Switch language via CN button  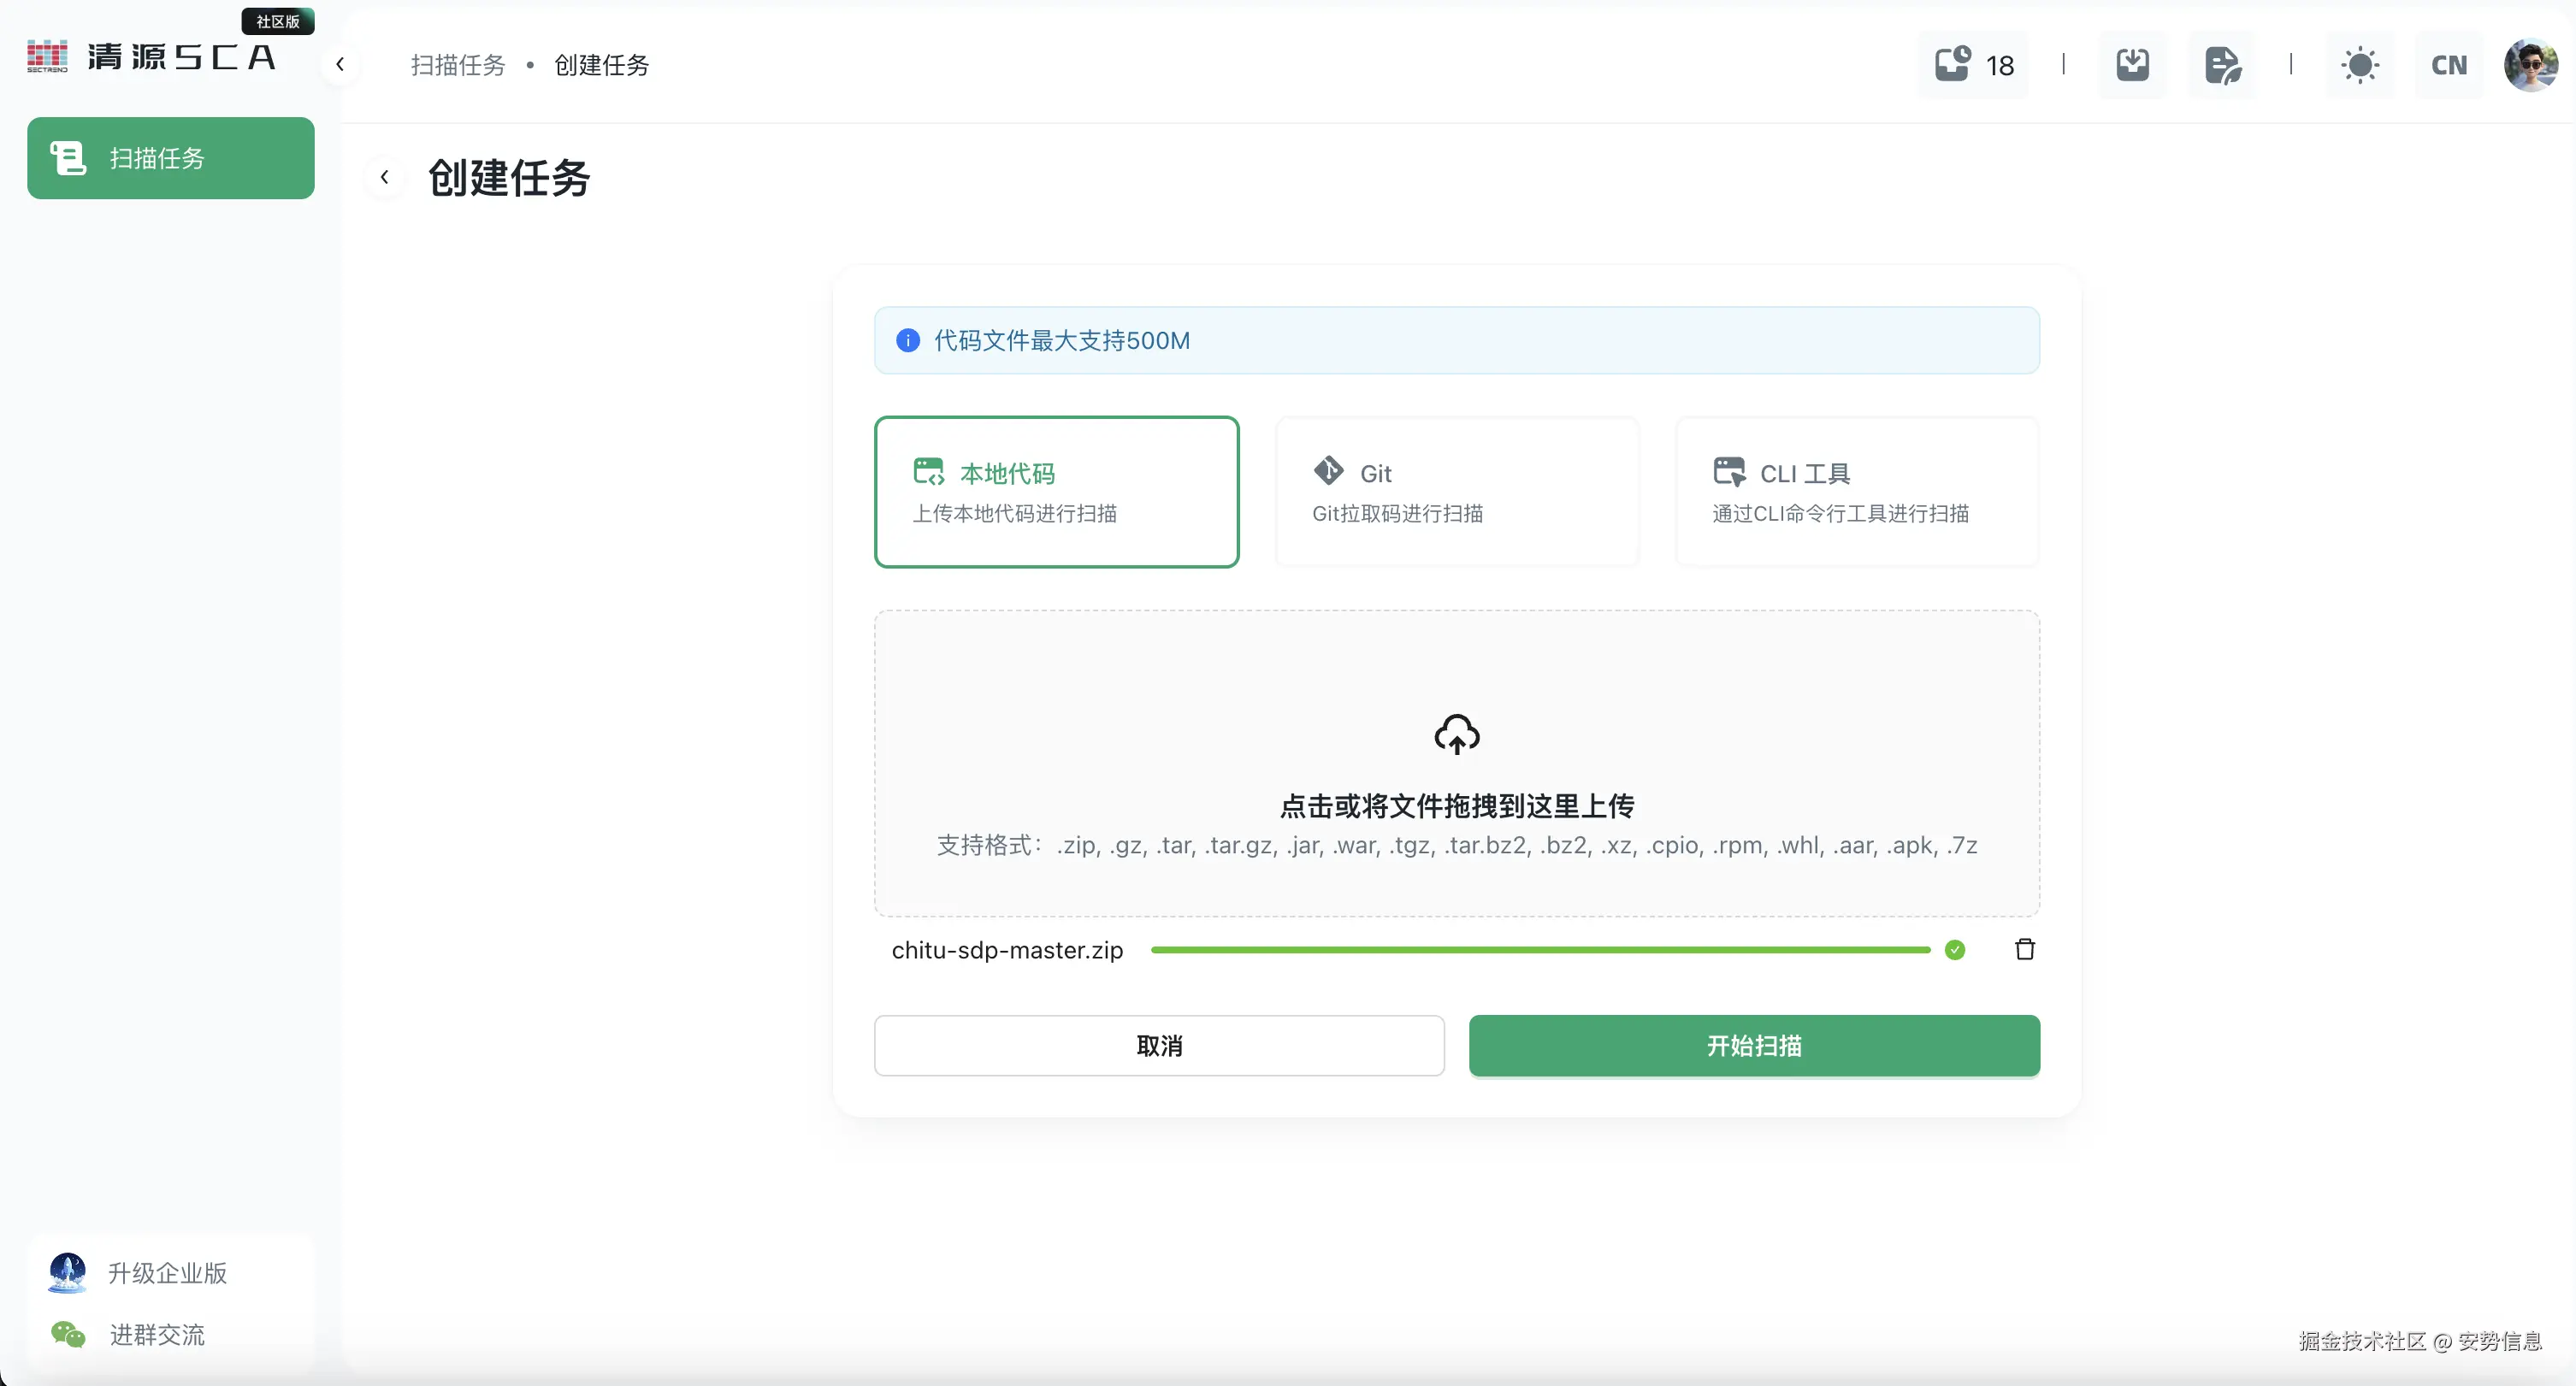2448,65
